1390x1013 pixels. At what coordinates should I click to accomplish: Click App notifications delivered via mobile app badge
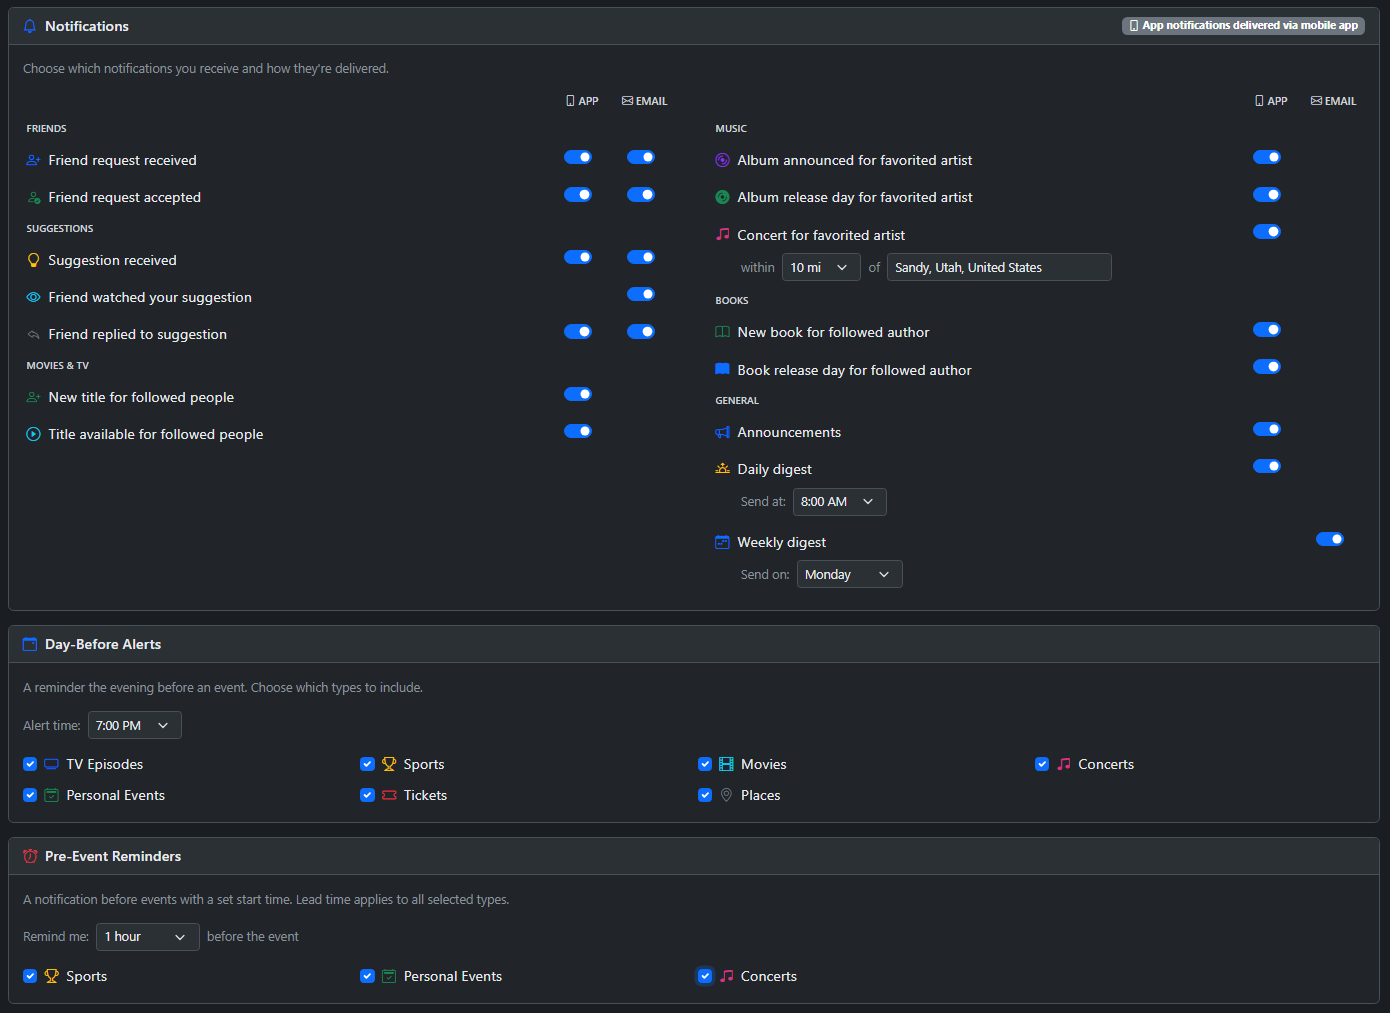pyautogui.click(x=1243, y=26)
